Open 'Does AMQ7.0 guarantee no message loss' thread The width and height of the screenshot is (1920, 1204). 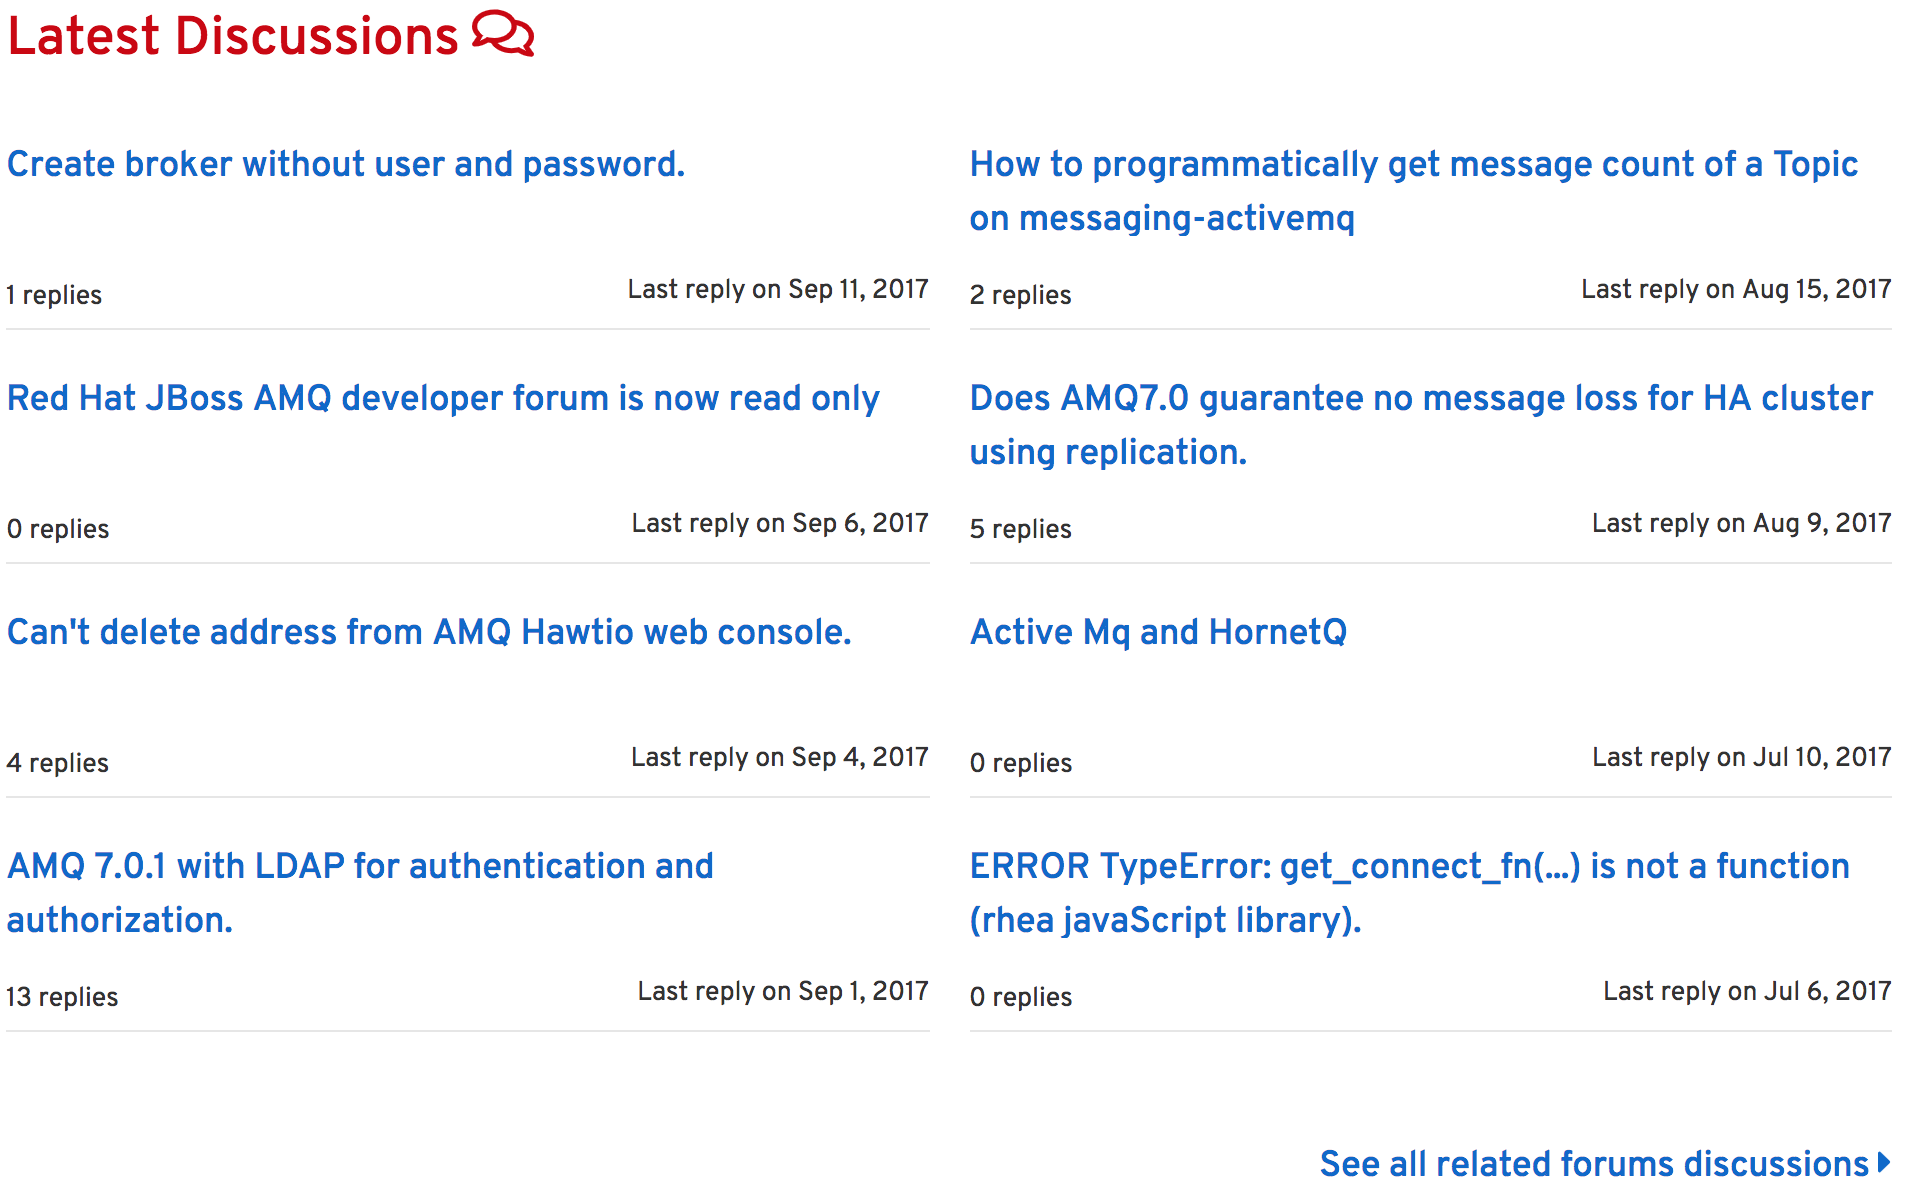click(x=1421, y=398)
